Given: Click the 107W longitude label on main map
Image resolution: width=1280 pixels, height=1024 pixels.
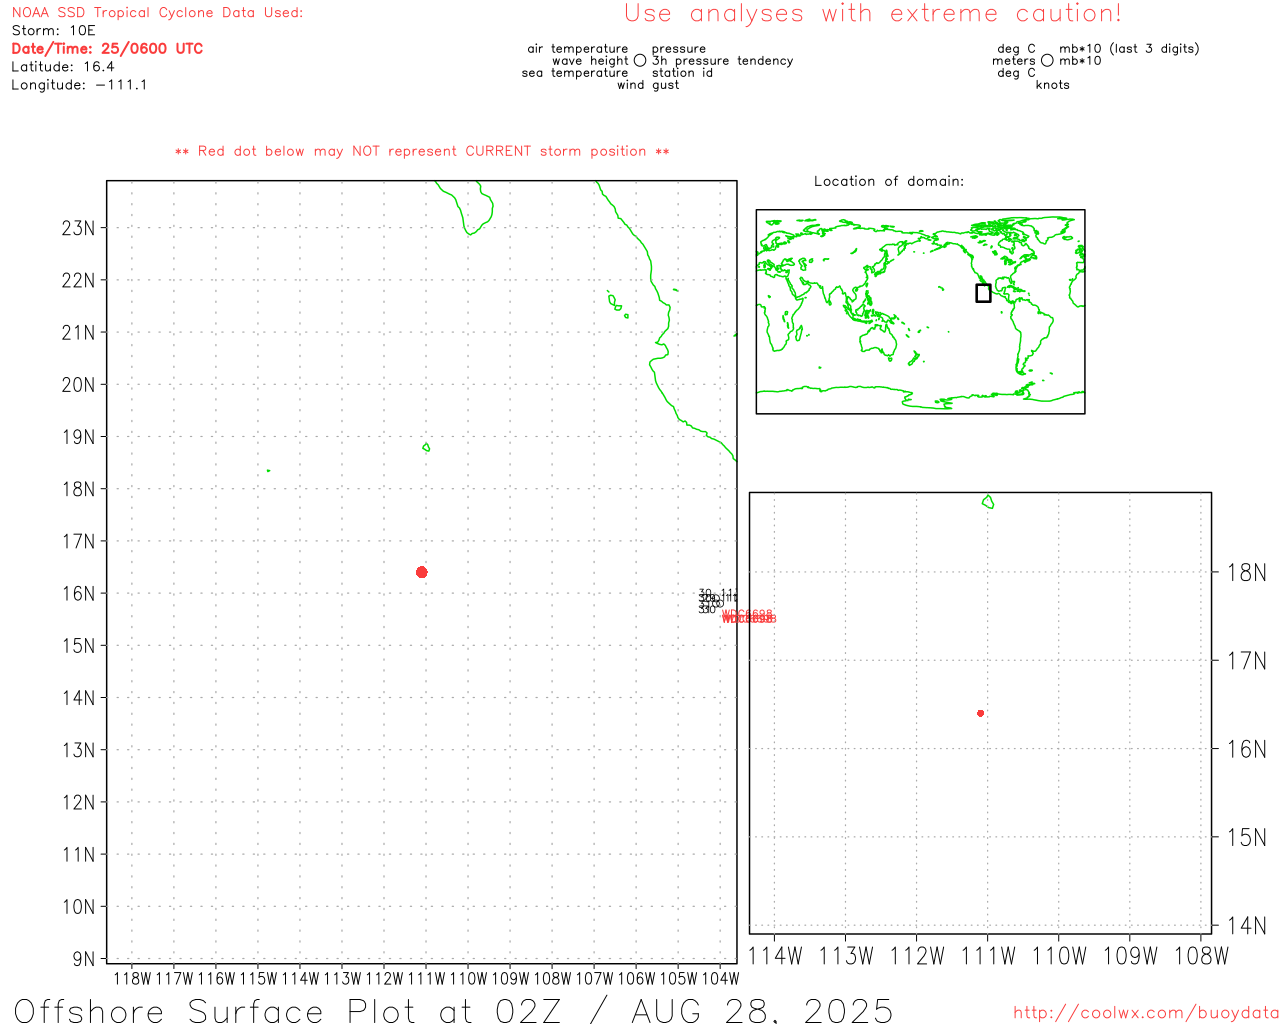Looking at the screenshot, I should tap(594, 978).
